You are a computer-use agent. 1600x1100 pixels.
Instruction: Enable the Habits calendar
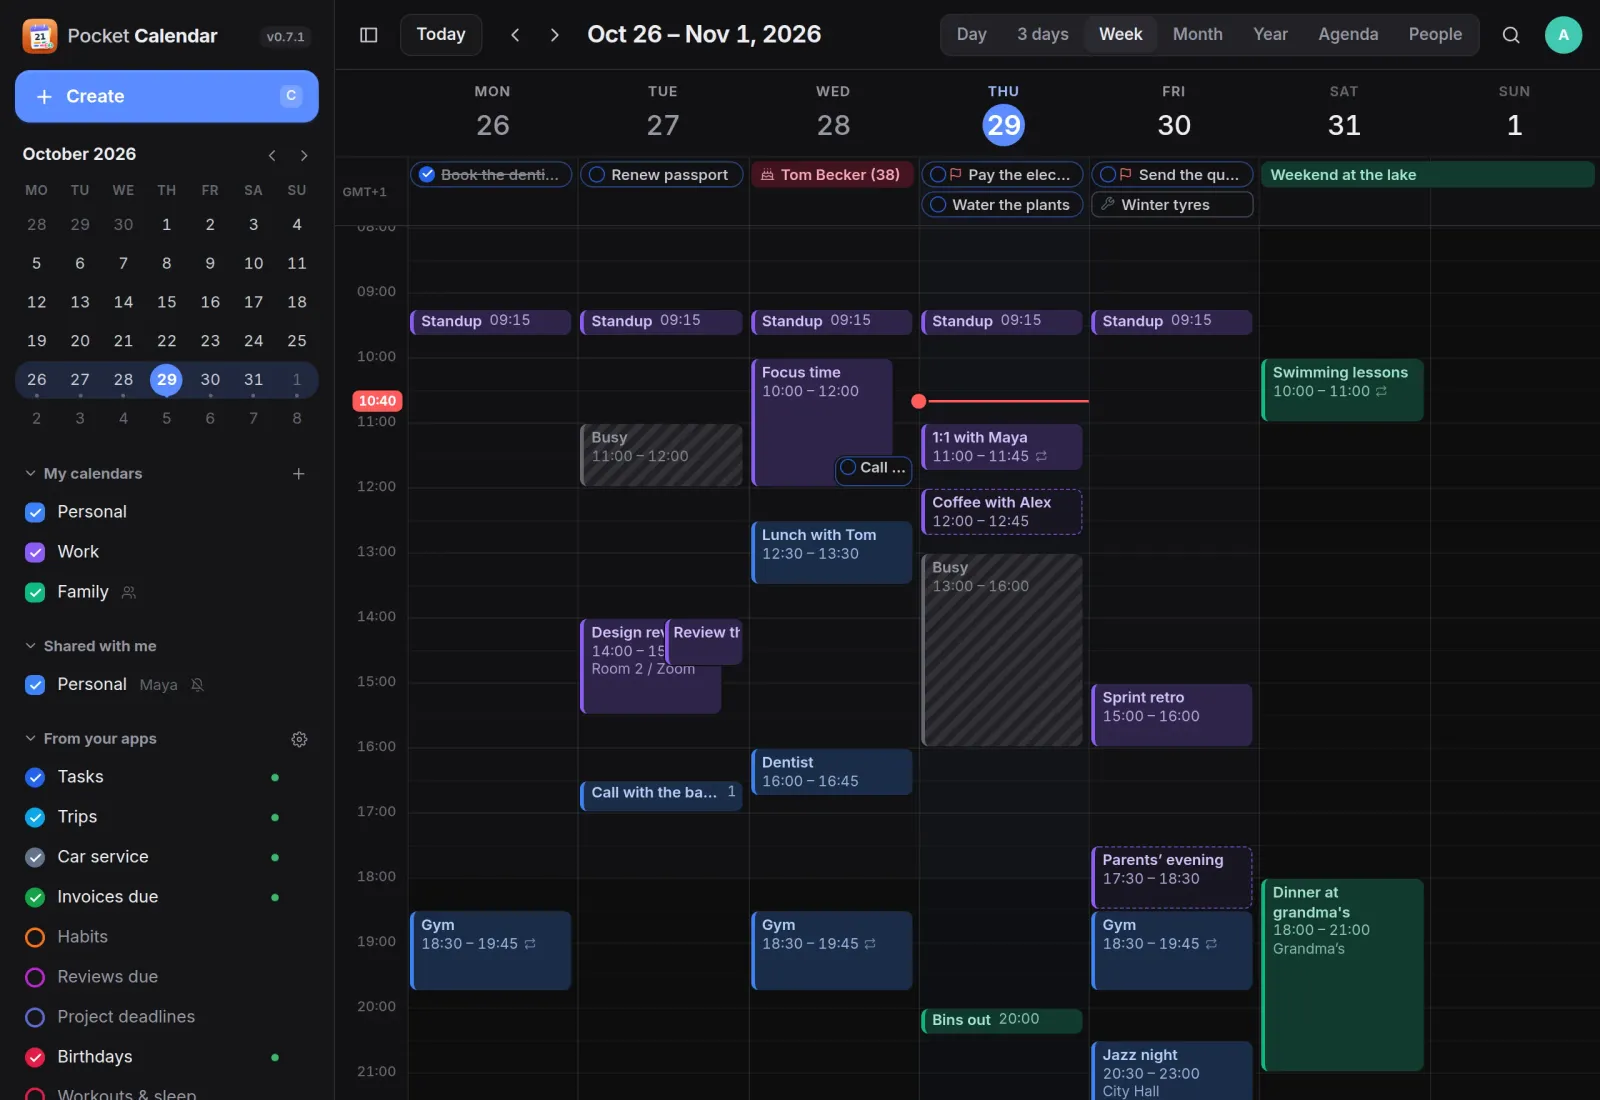(x=35, y=937)
